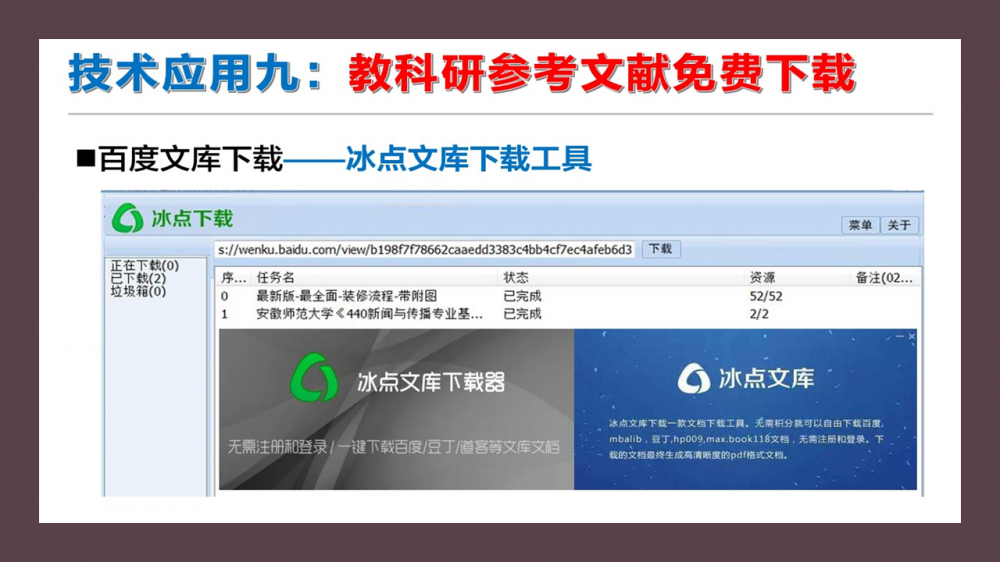
Task: Open the 关于 about button
Action: pos(899,225)
